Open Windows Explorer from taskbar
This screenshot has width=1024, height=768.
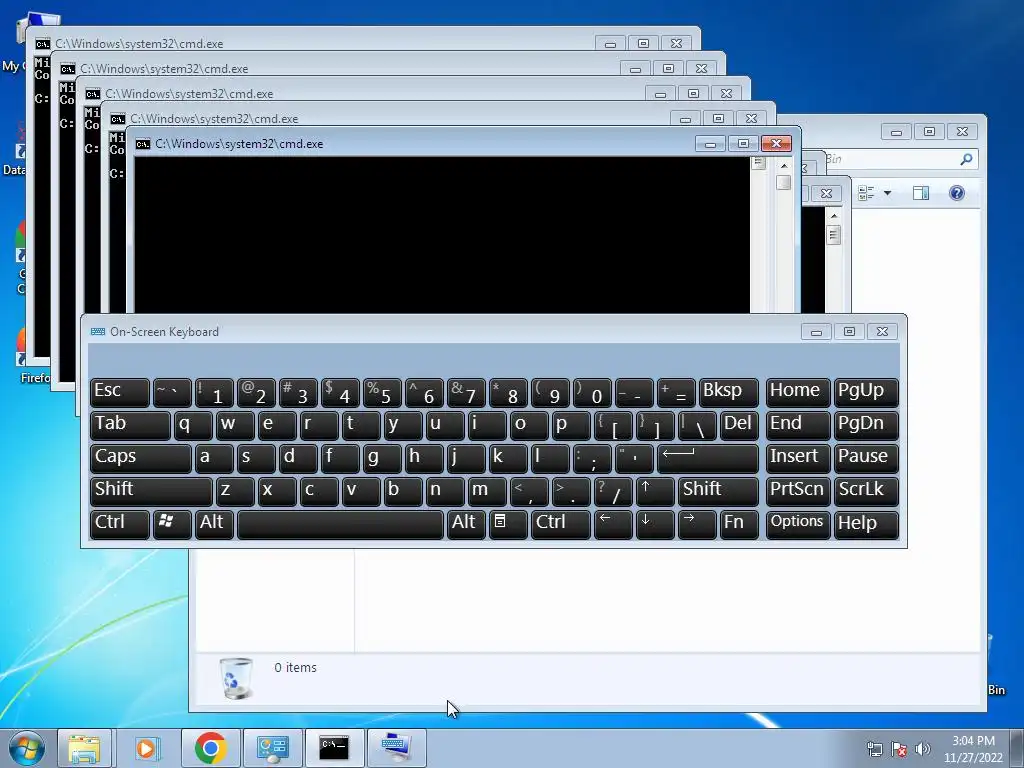coord(84,748)
